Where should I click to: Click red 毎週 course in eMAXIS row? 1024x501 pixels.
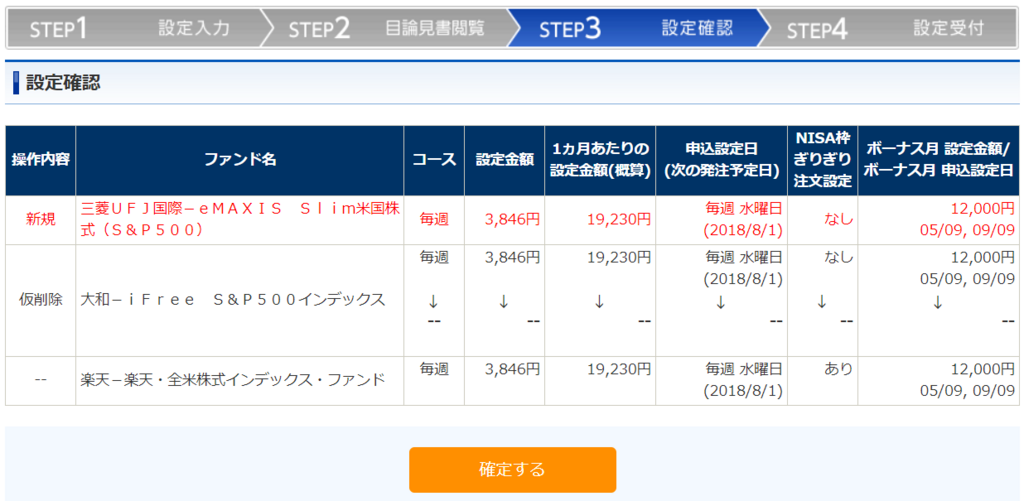click(x=434, y=220)
